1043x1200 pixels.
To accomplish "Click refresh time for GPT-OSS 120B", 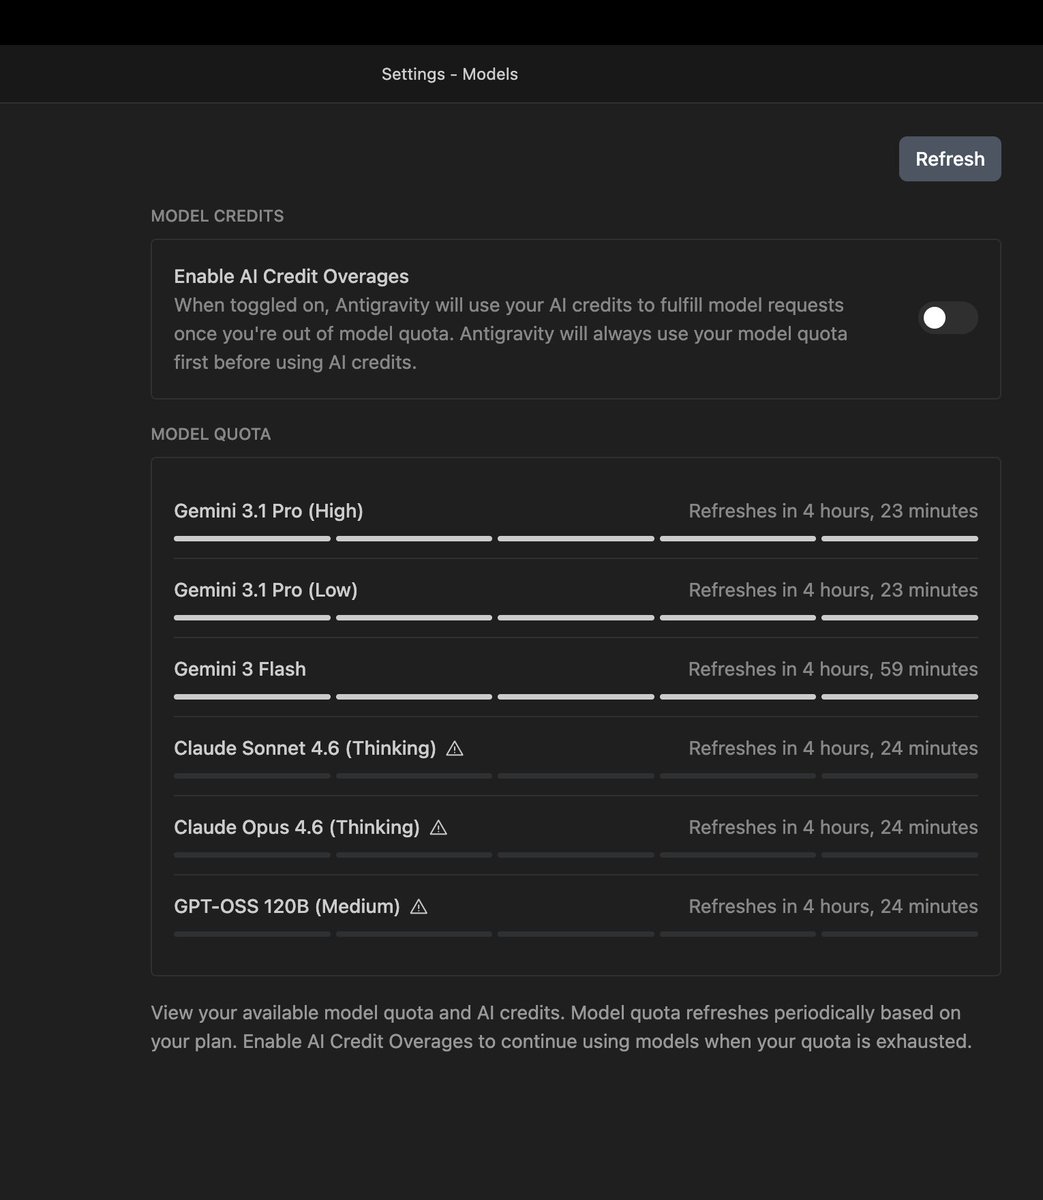I will [833, 906].
